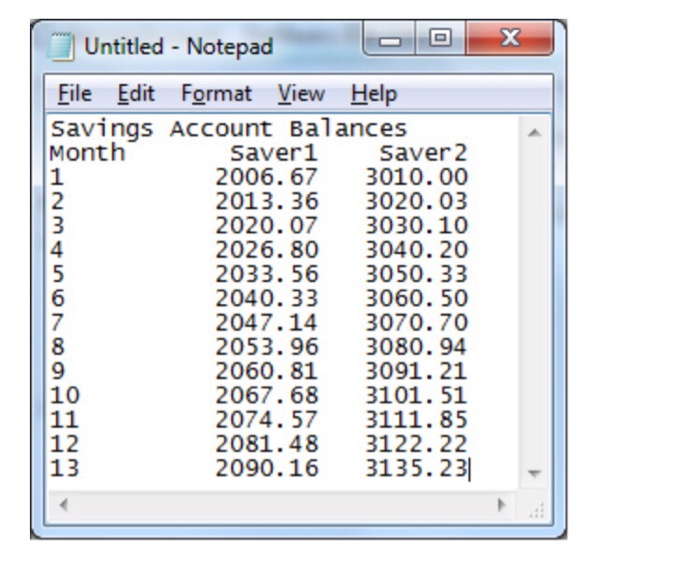Click the value 3091.21
Viewport: 700px width, 579px height.
[x=417, y=371]
